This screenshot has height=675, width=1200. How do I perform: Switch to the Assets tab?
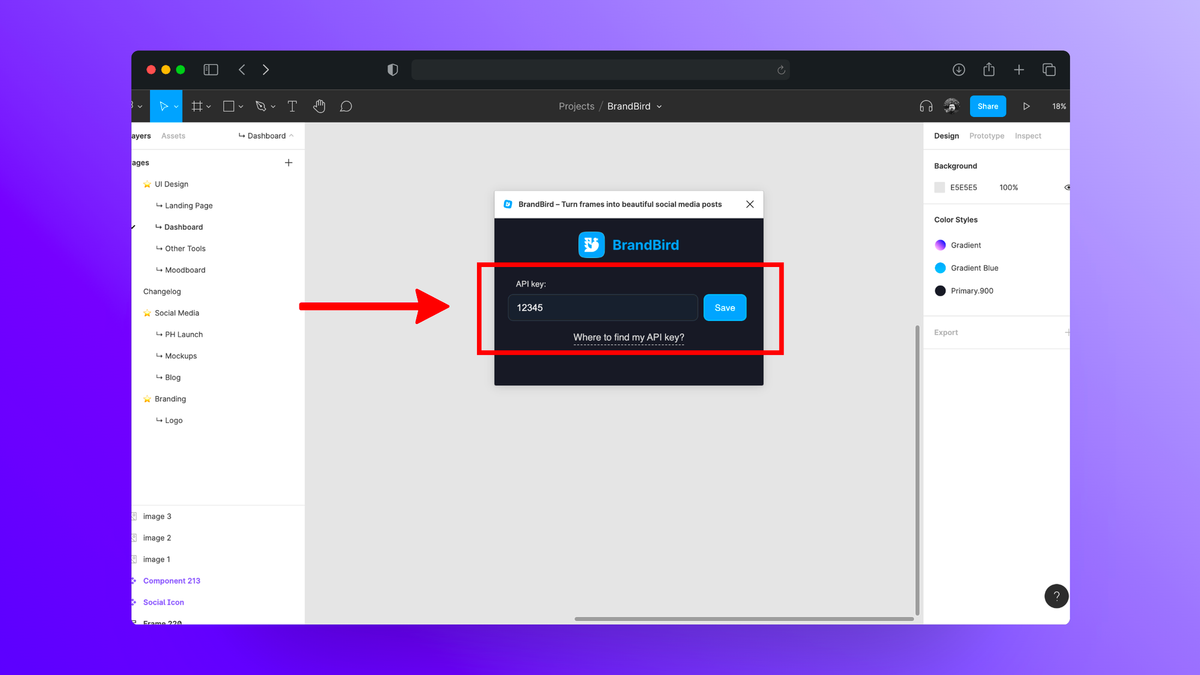[173, 136]
